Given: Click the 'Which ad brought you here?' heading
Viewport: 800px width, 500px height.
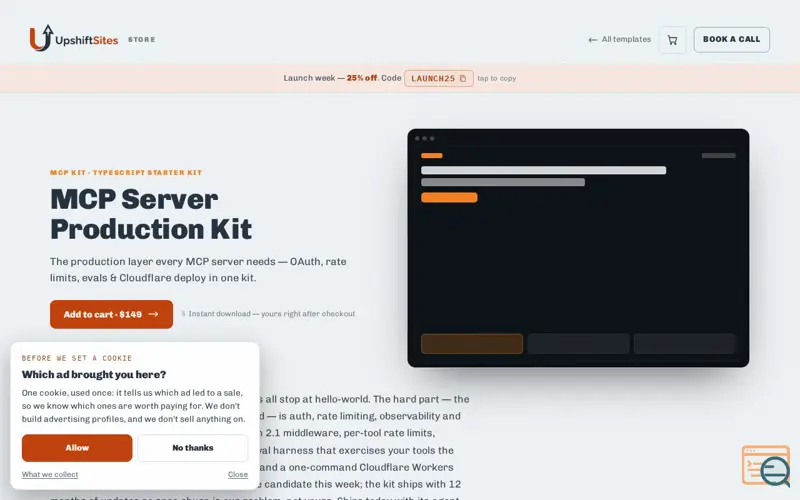Looking at the screenshot, I should [94, 374].
